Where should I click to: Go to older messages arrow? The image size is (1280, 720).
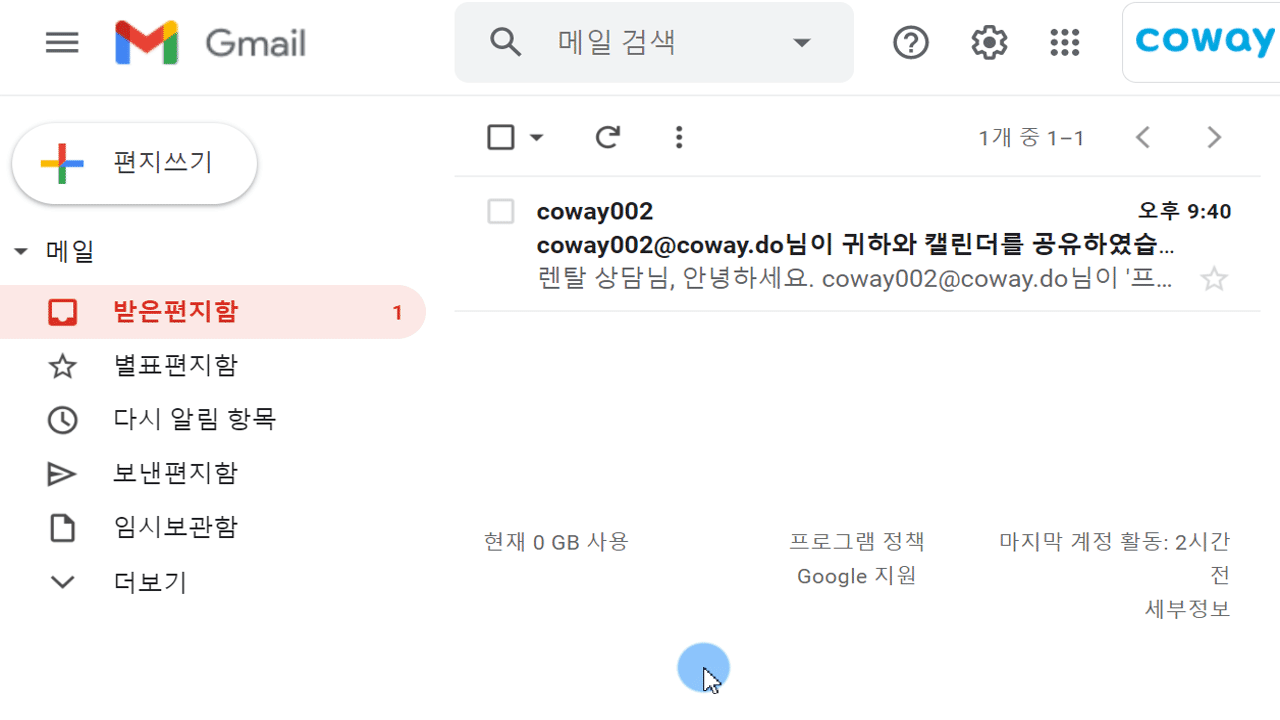[x=1214, y=137]
